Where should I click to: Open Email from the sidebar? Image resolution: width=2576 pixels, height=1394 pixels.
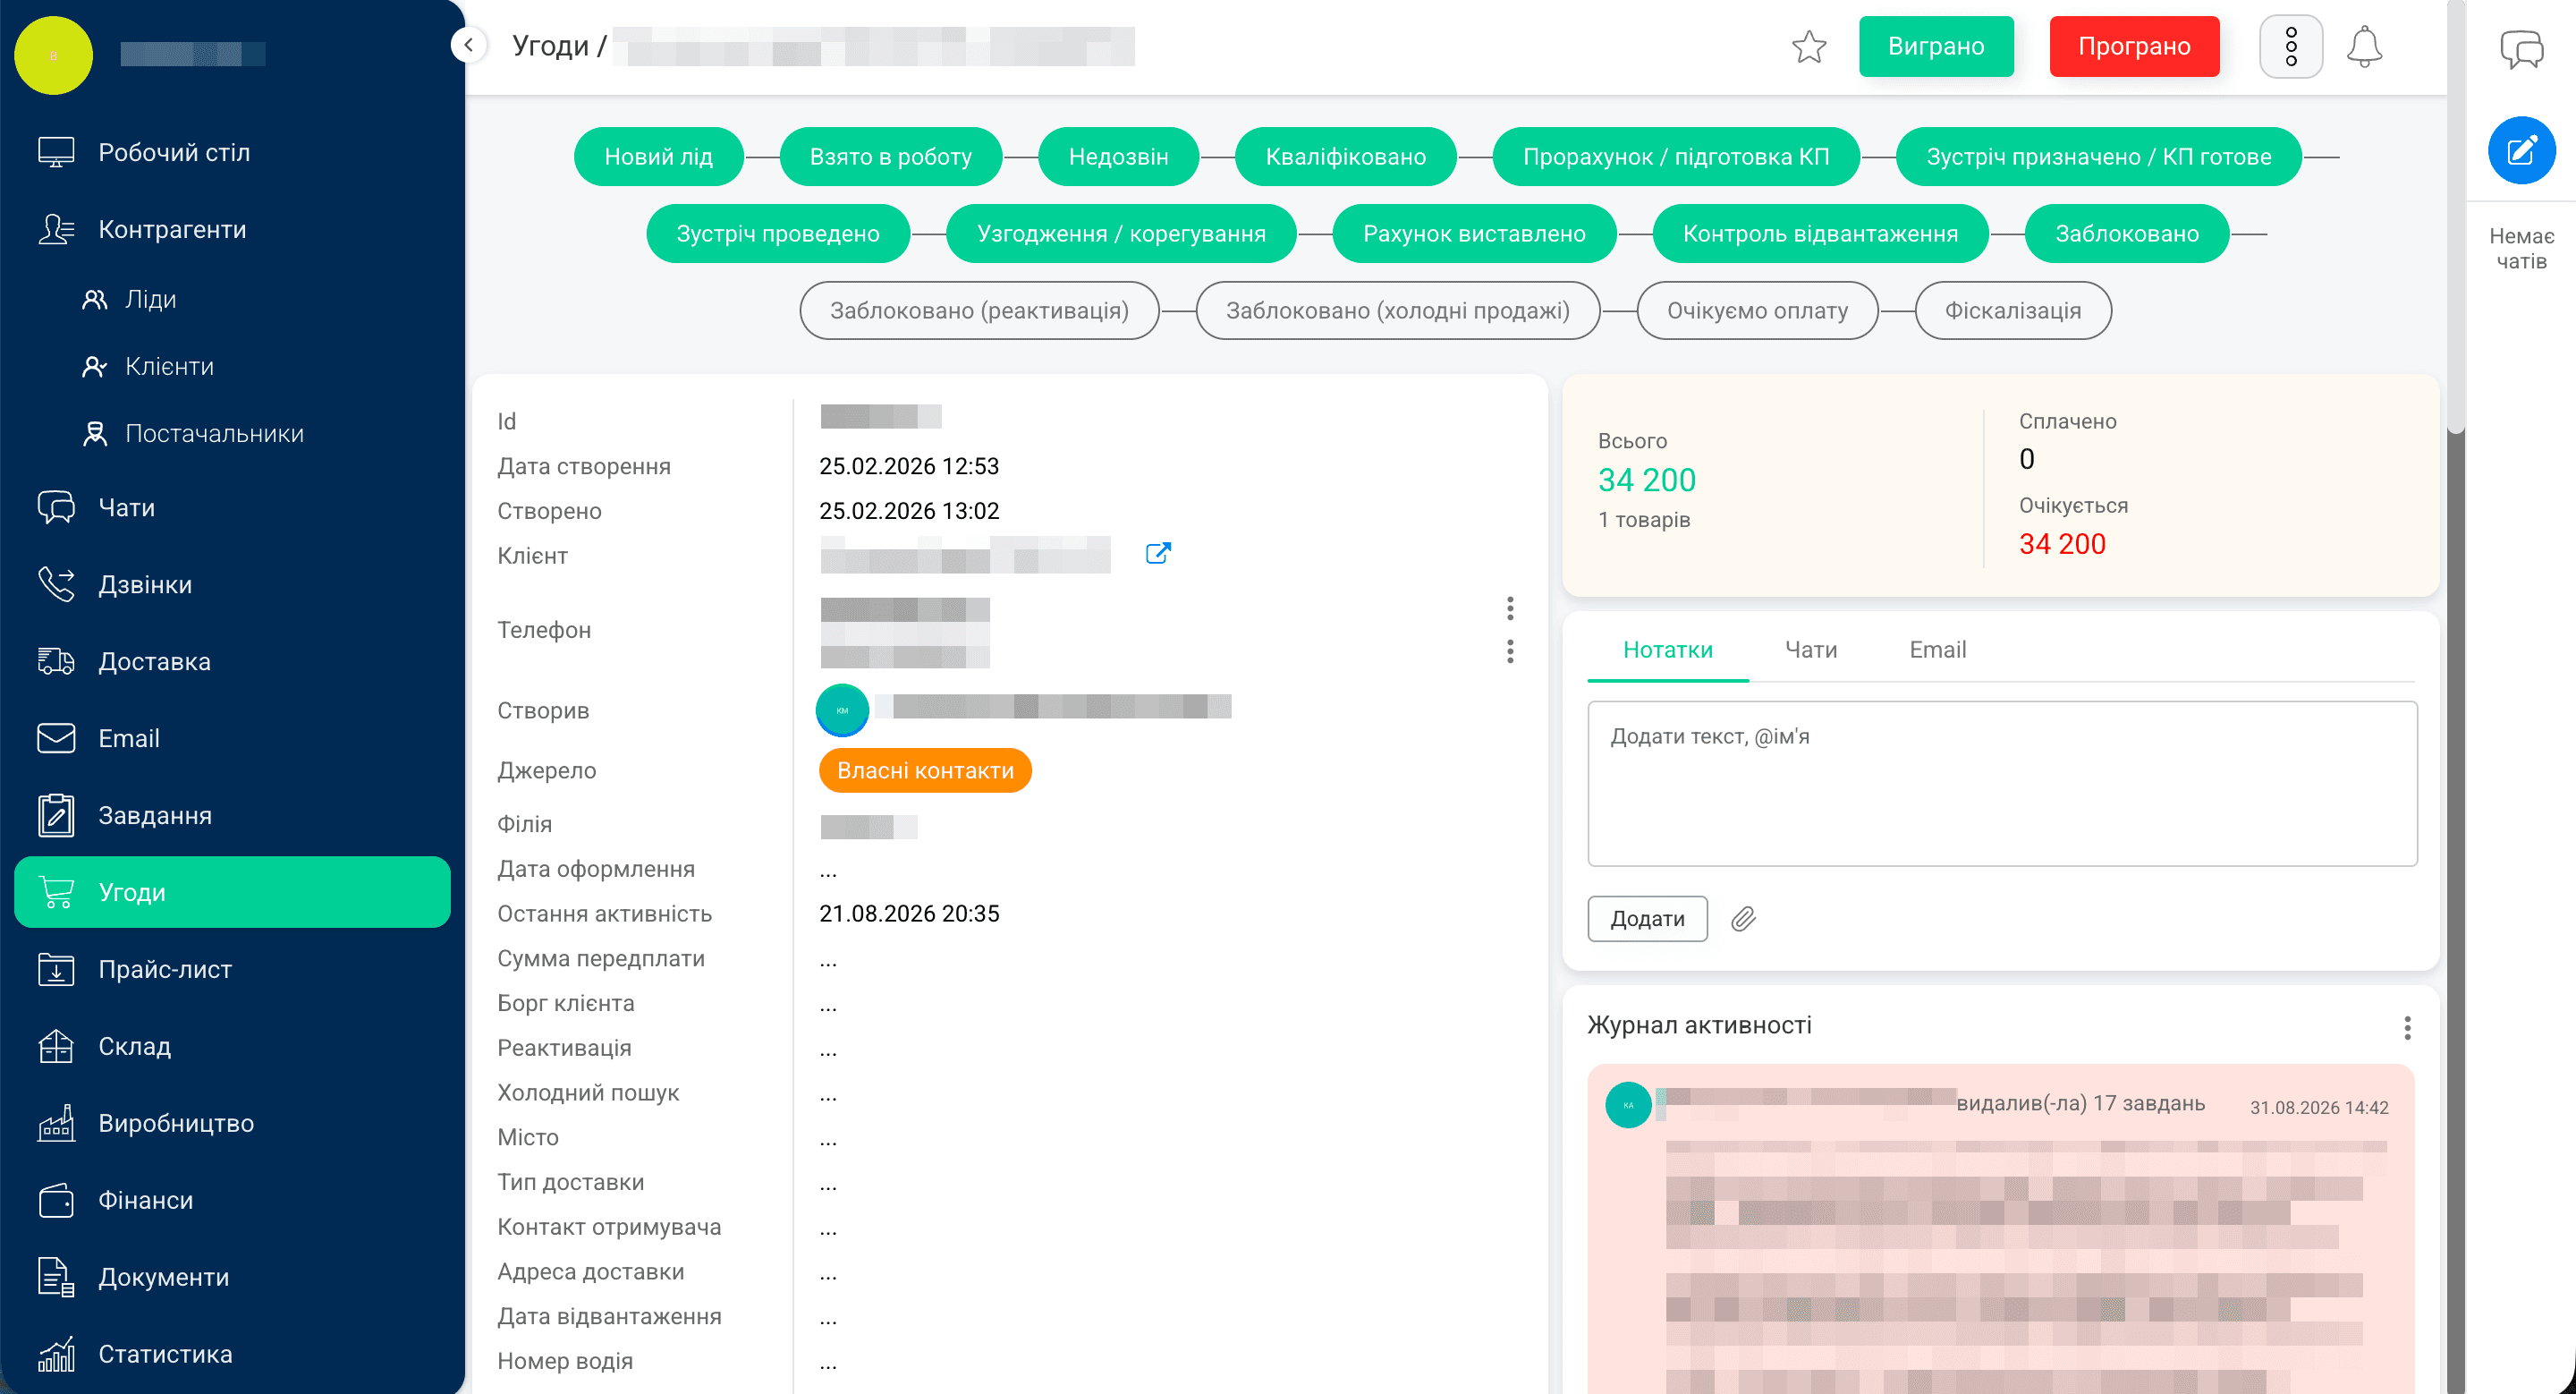pos(232,738)
